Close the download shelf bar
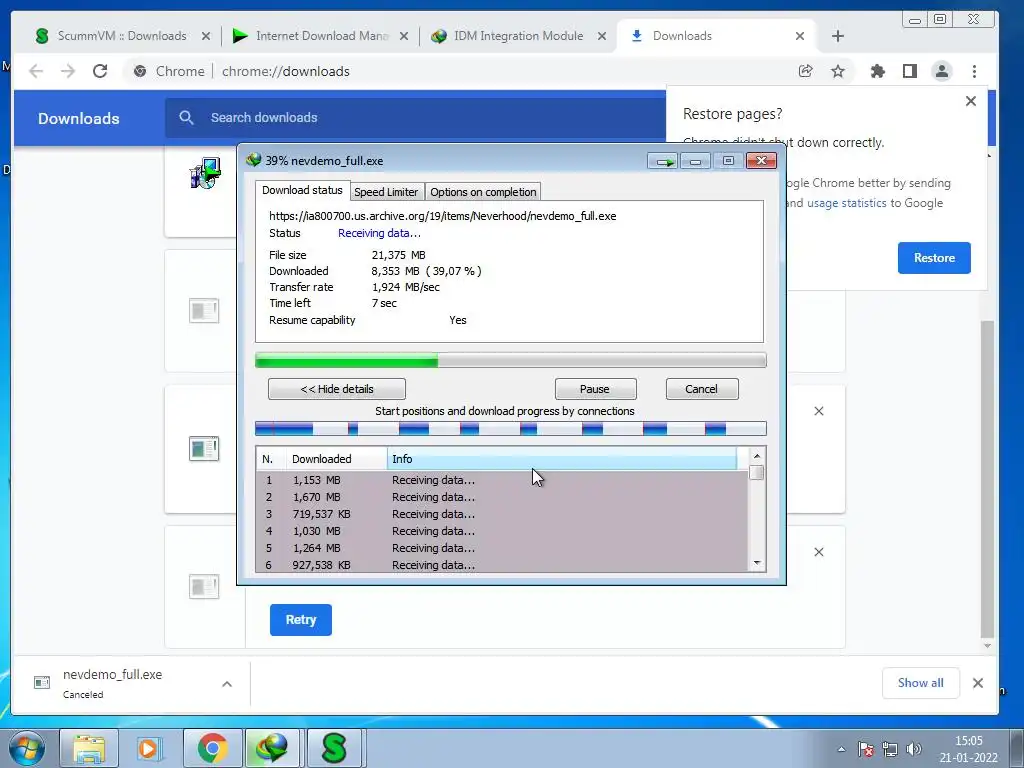 pyautogui.click(x=978, y=683)
